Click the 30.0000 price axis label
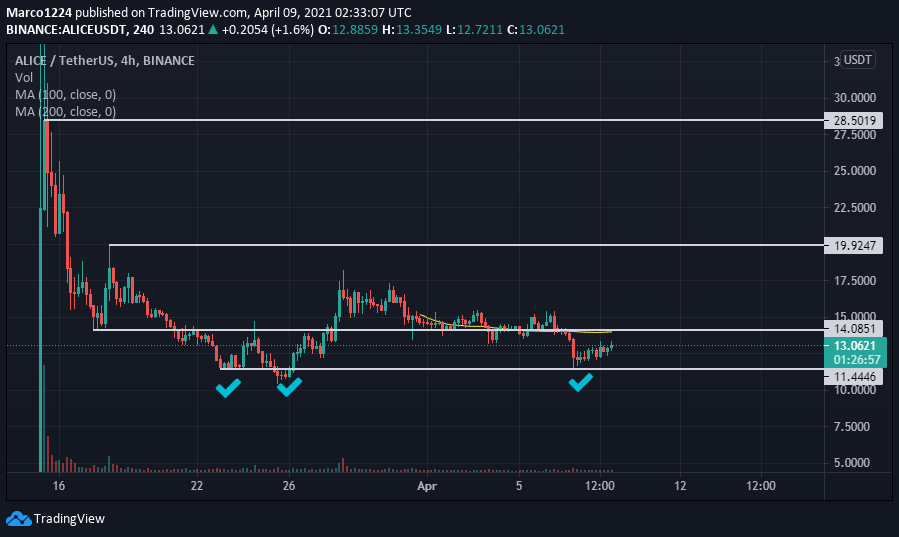This screenshot has height=537, width=899. pyautogui.click(x=854, y=97)
